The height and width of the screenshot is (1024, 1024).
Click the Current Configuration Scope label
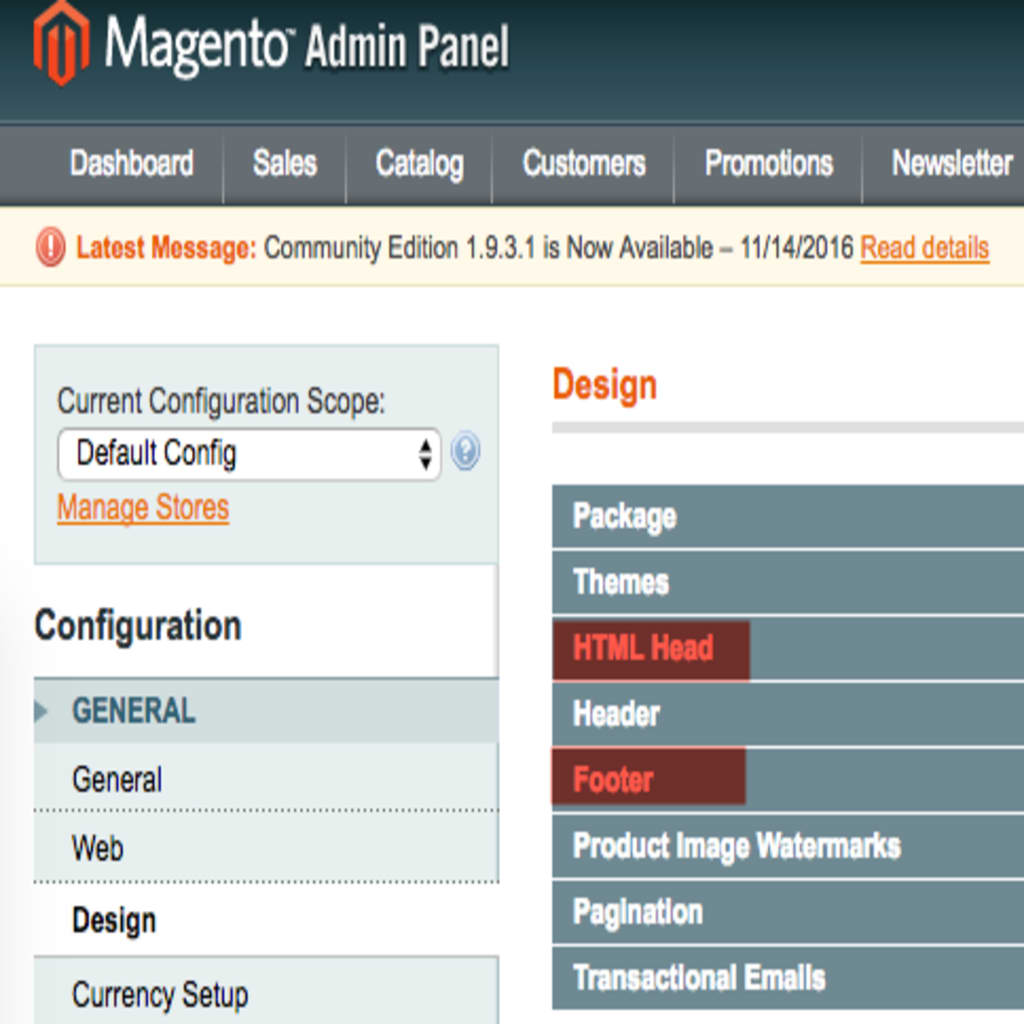click(x=221, y=401)
